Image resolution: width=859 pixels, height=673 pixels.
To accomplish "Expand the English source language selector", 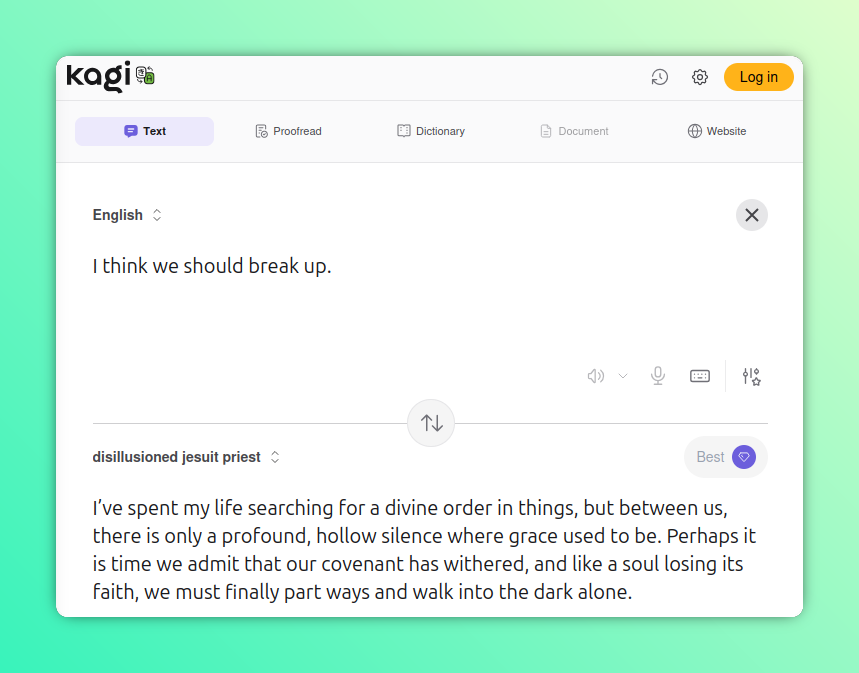I will pos(127,215).
